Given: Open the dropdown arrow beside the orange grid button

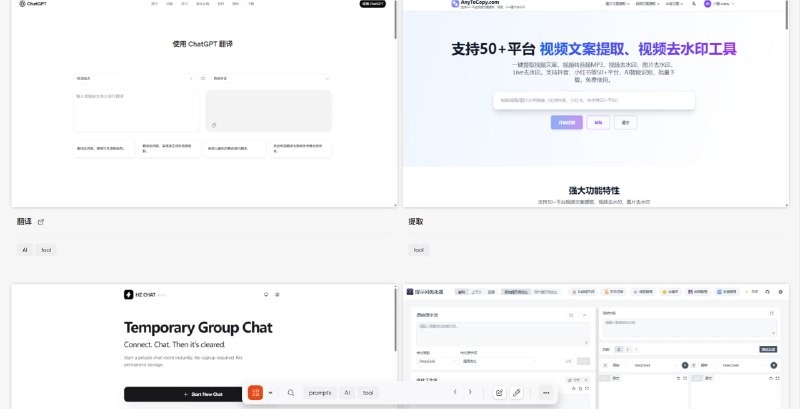Looking at the screenshot, I should [270, 393].
